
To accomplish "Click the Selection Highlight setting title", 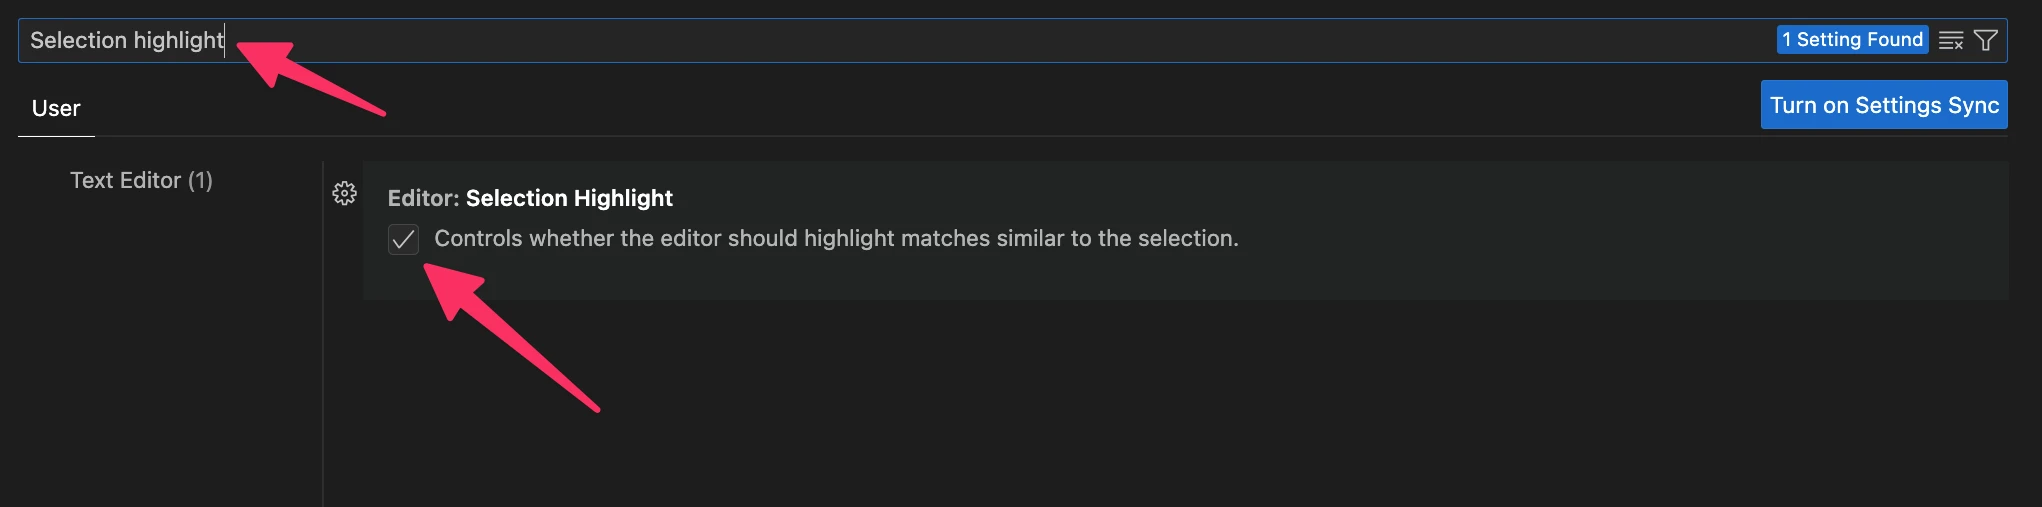I will (569, 198).
